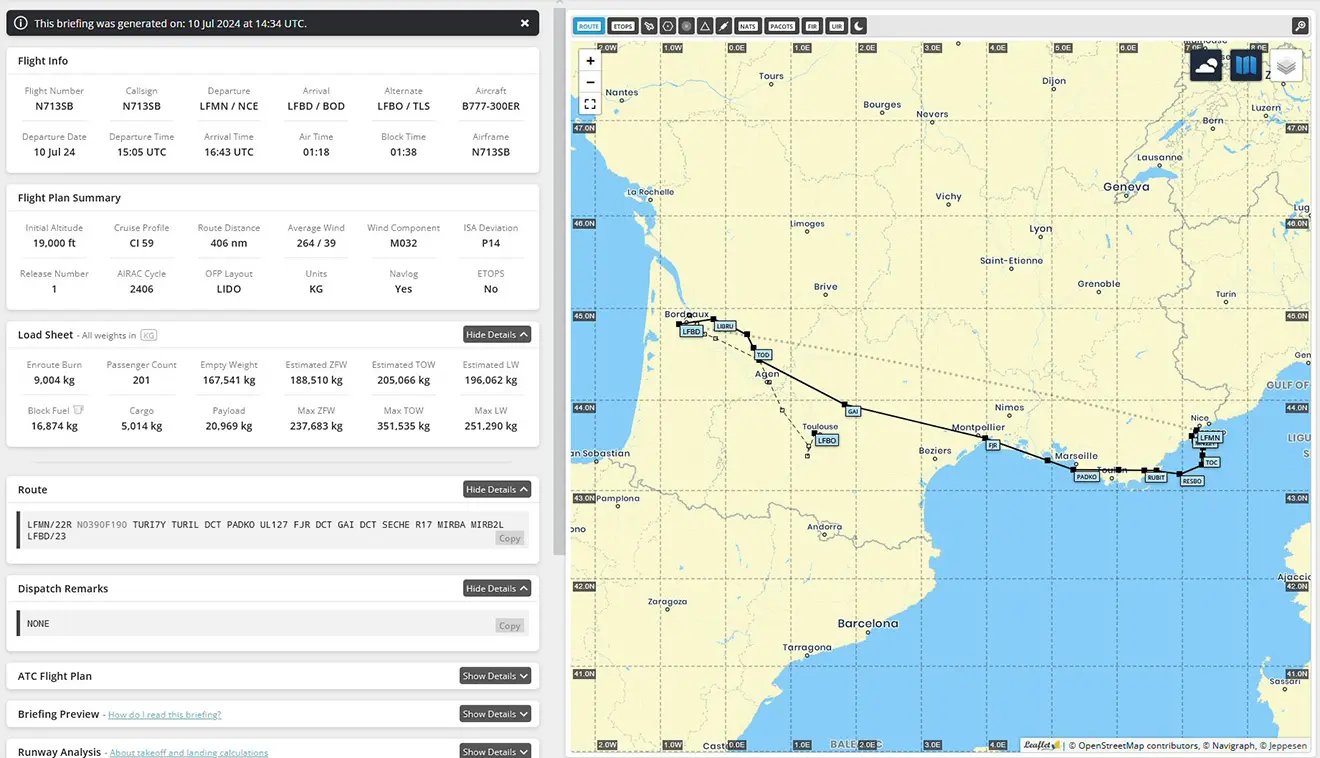Toggle the moon day/night overlay
The height and width of the screenshot is (758, 1320).
pos(859,26)
